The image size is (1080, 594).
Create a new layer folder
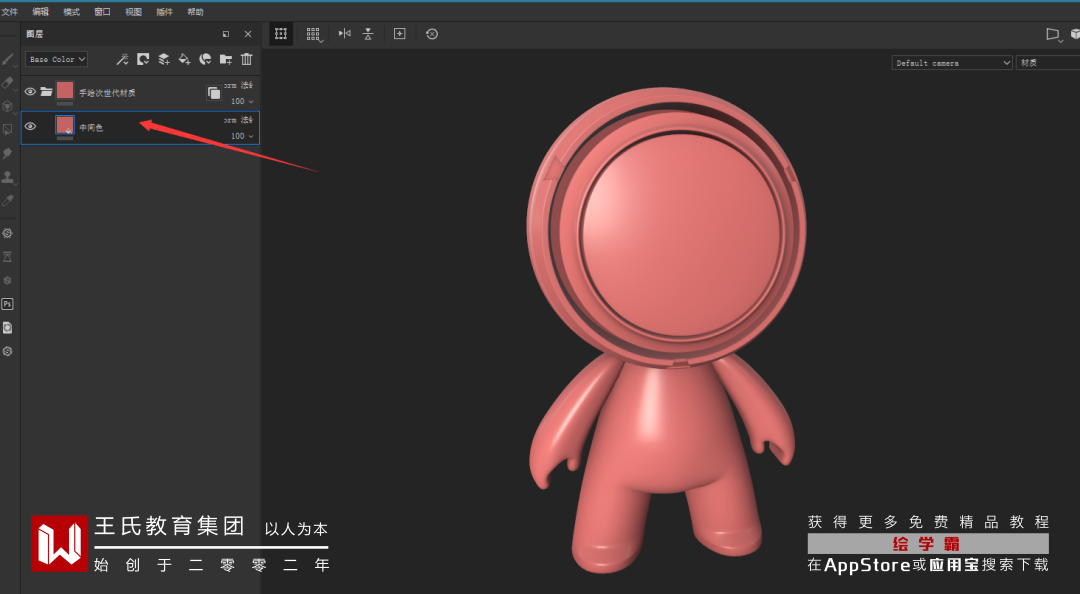[x=225, y=59]
